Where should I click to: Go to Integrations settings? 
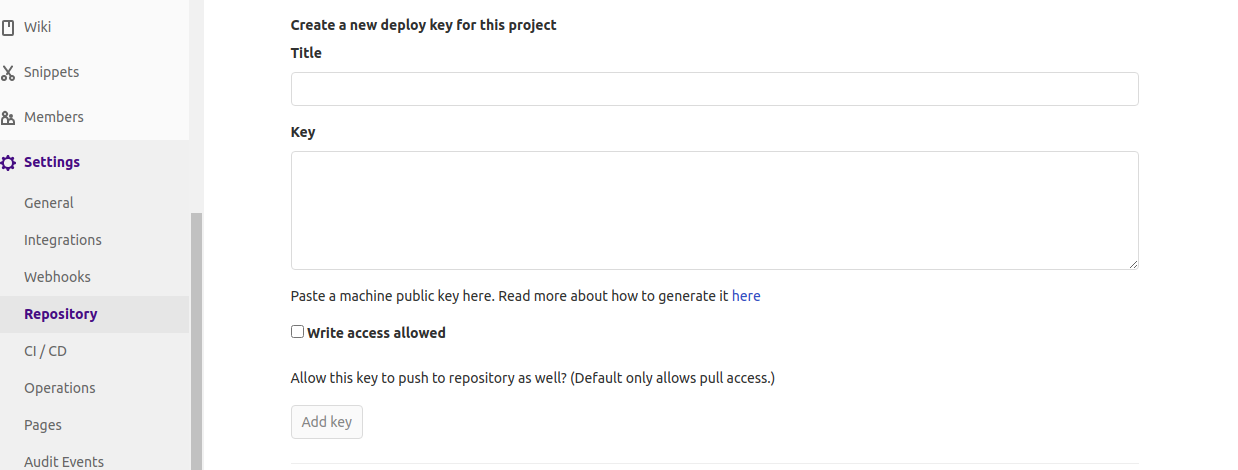click(63, 240)
